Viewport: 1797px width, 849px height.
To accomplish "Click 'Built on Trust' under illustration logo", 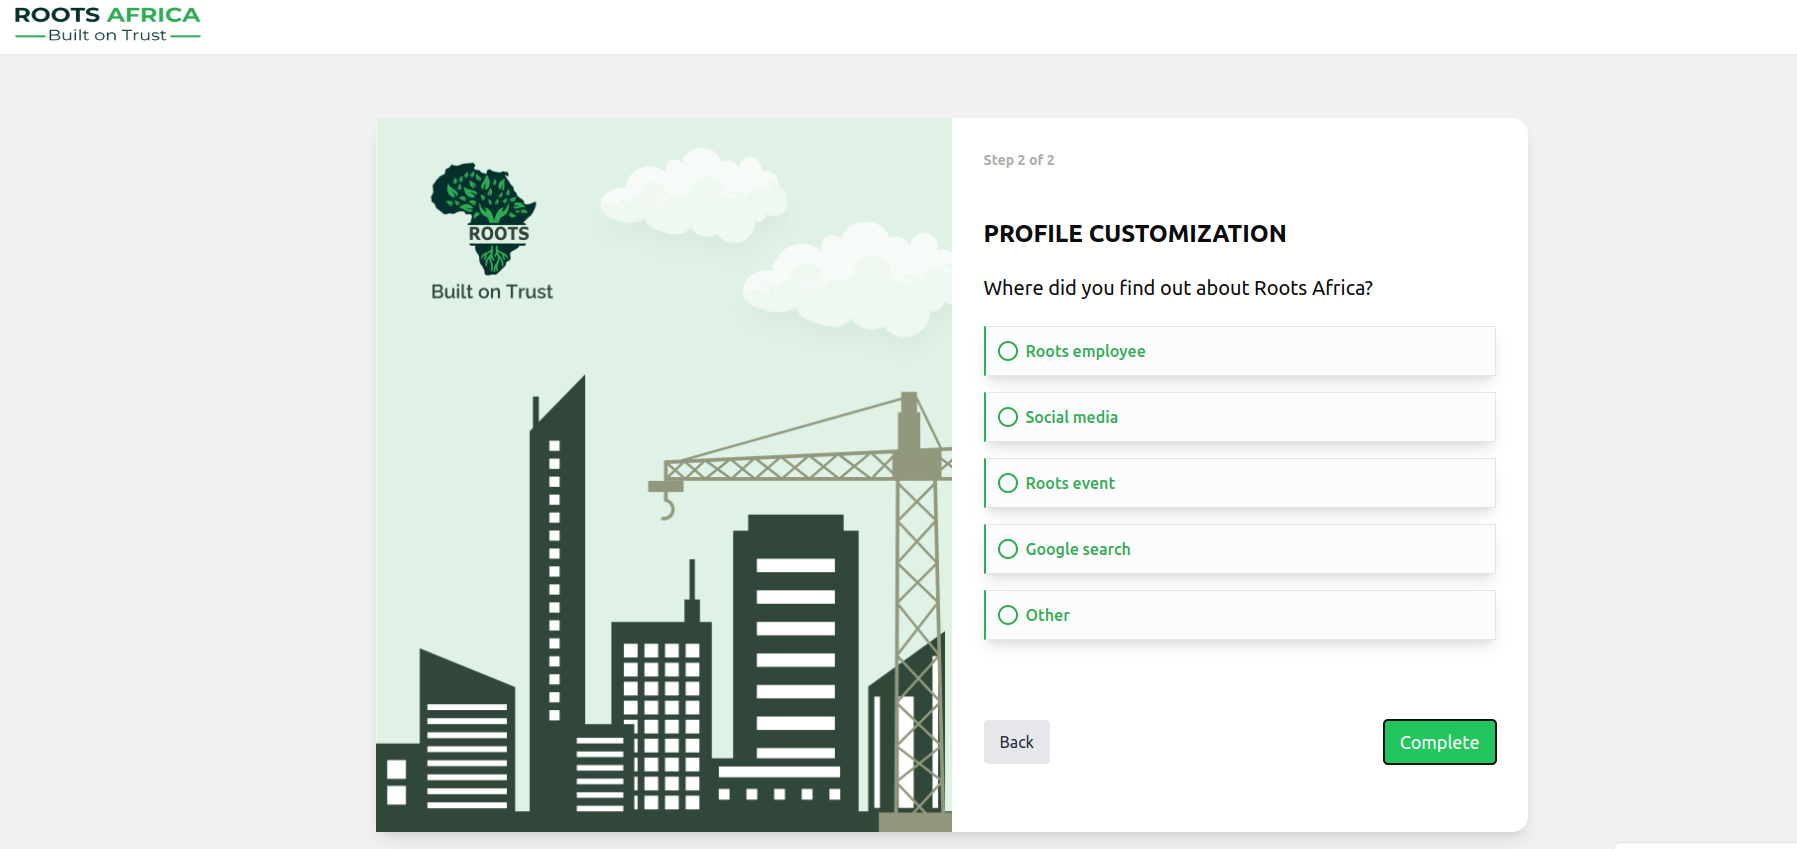I will (491, 292).
